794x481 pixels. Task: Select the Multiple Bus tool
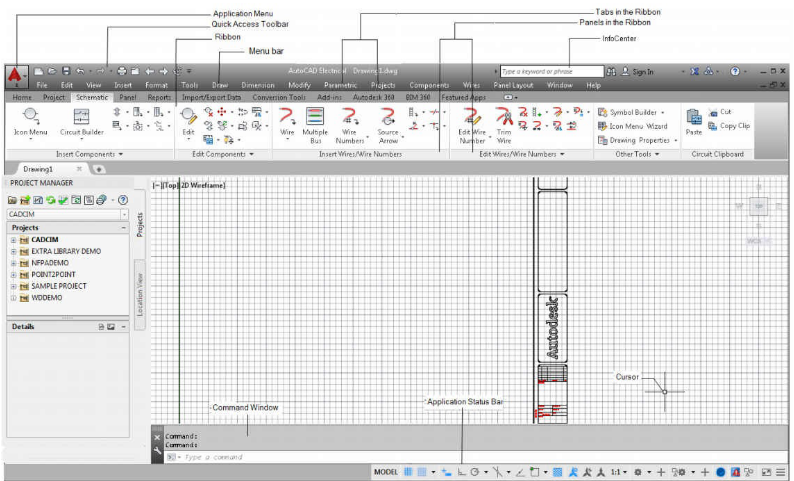(315, 125)
